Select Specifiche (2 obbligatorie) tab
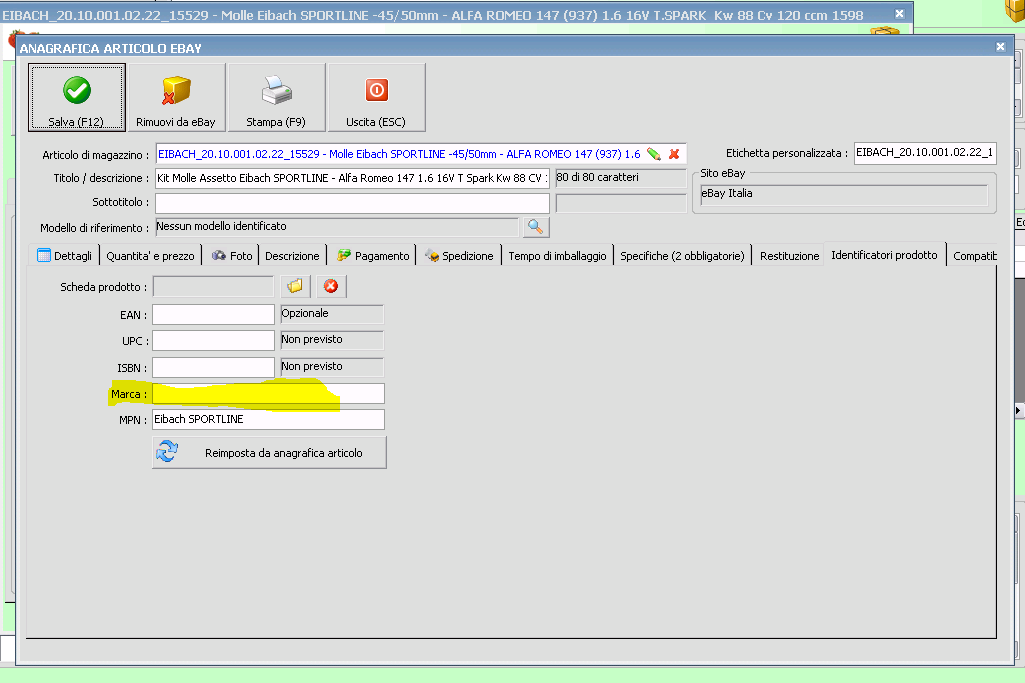 (682, 256)
